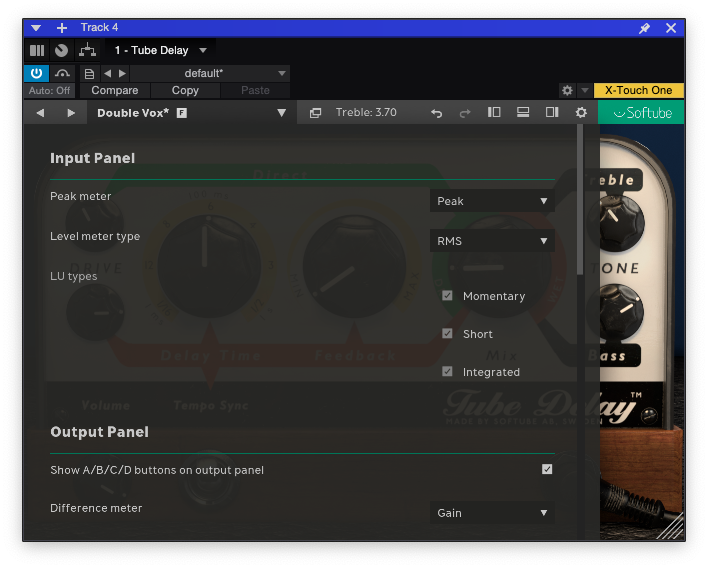
Task: Click the resize grip in window corner
Action: [671, 527]
